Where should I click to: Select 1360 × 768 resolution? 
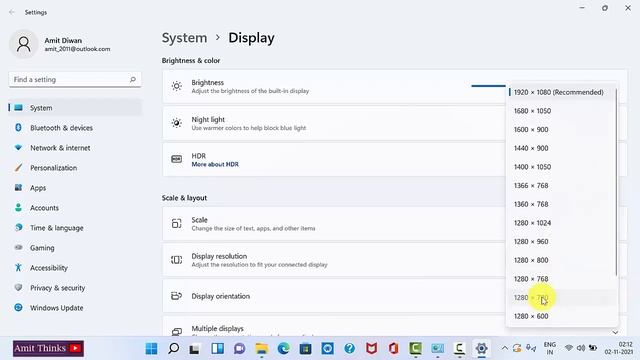(x=561, y=204)
